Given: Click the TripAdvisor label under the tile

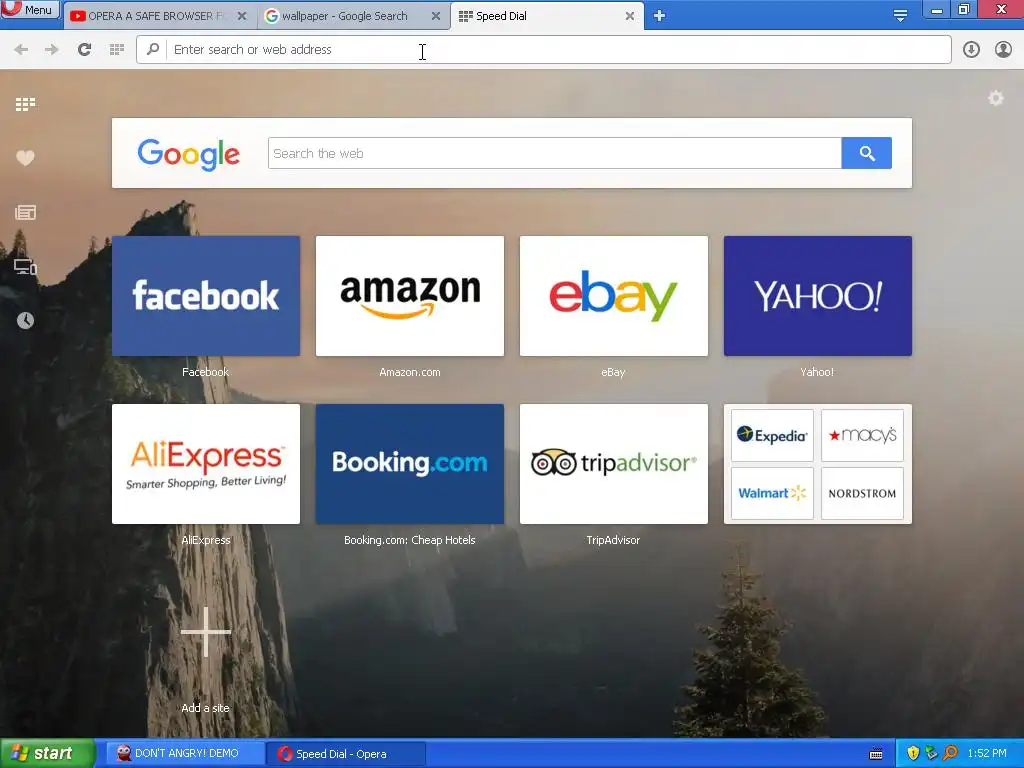Looking at the screenshot, I should (x=613, y=540).
